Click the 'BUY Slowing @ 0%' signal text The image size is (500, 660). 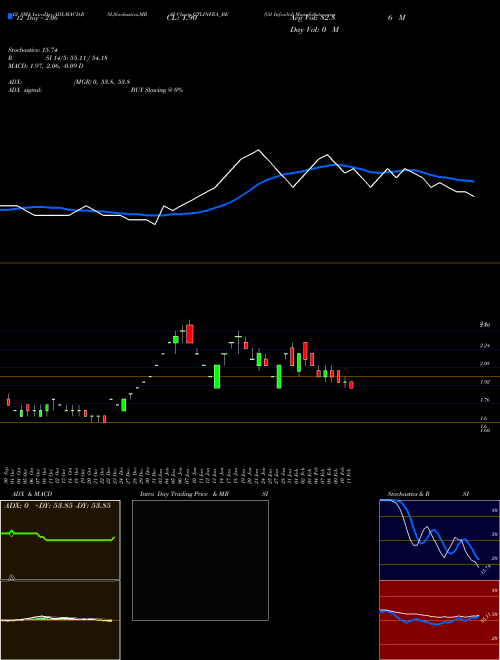click(x=157, y=90)
